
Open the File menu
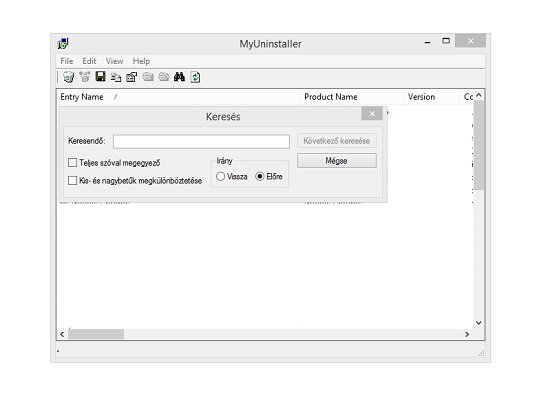click(67, 61)
